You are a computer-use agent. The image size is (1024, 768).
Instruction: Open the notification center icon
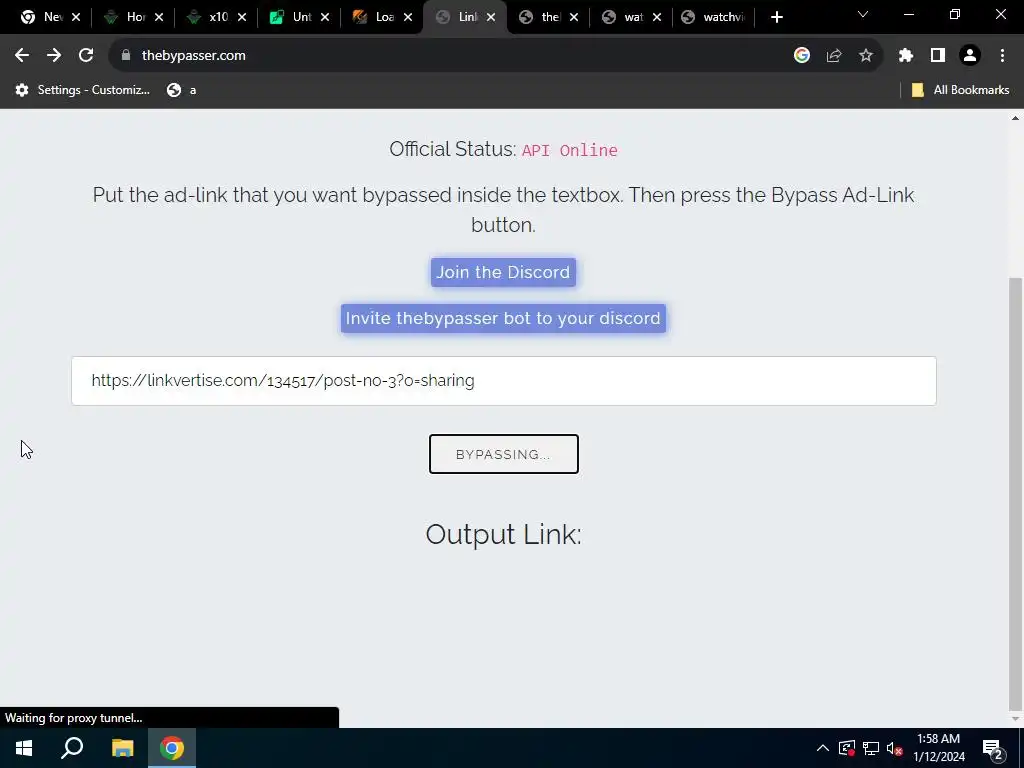993,749
